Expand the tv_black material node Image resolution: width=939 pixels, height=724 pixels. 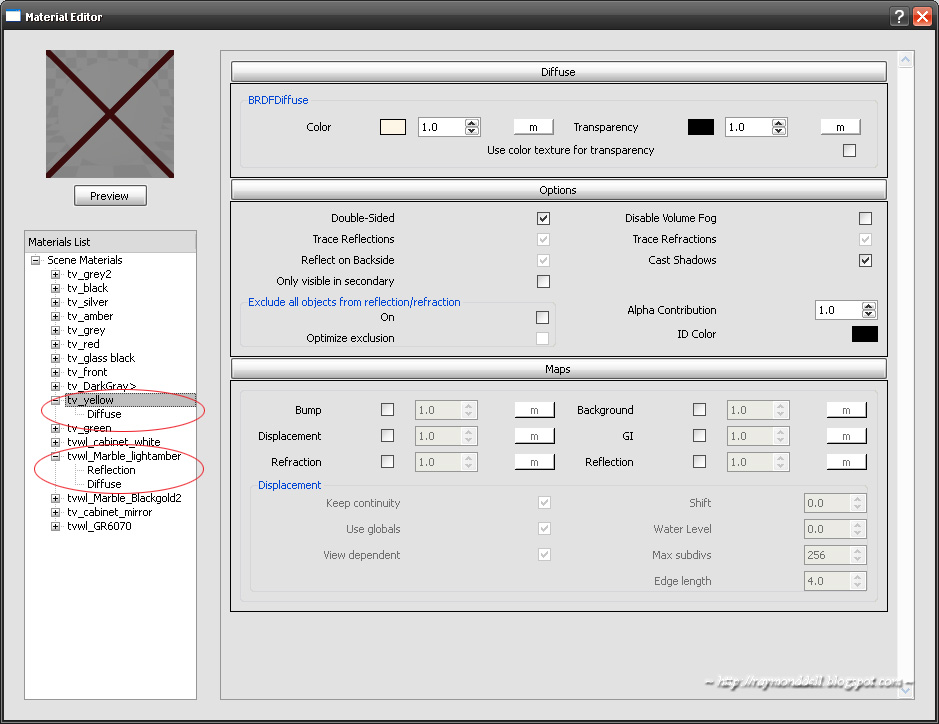click(56, 288)
